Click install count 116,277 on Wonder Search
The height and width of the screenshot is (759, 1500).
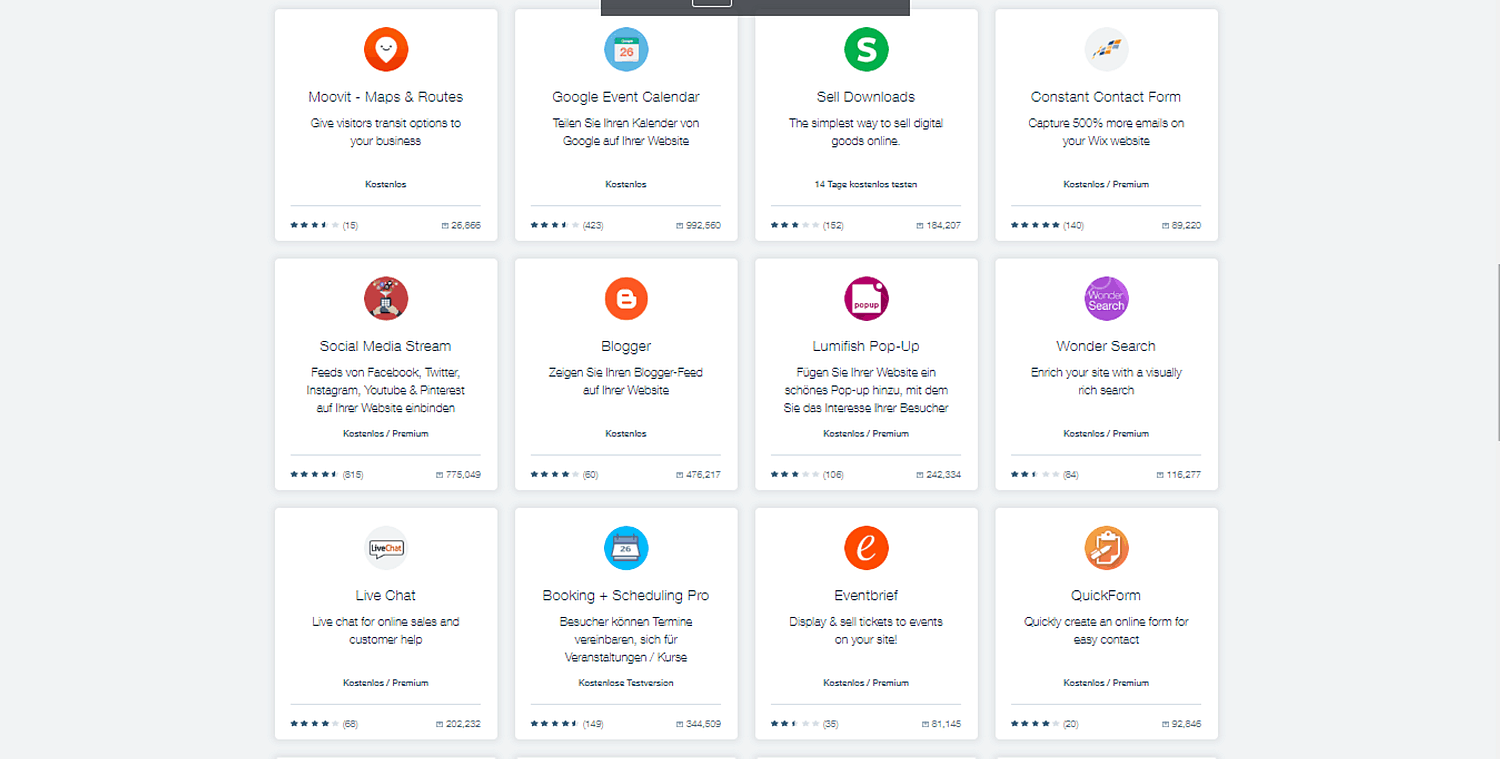[x=1178, y=475]
